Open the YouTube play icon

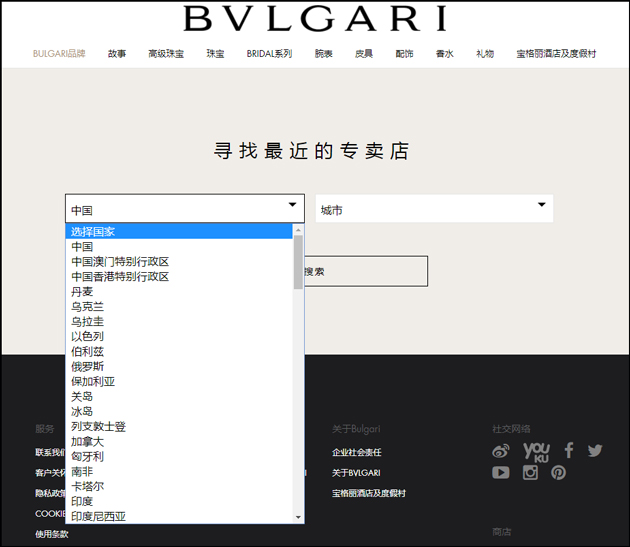tap(501, 472)
